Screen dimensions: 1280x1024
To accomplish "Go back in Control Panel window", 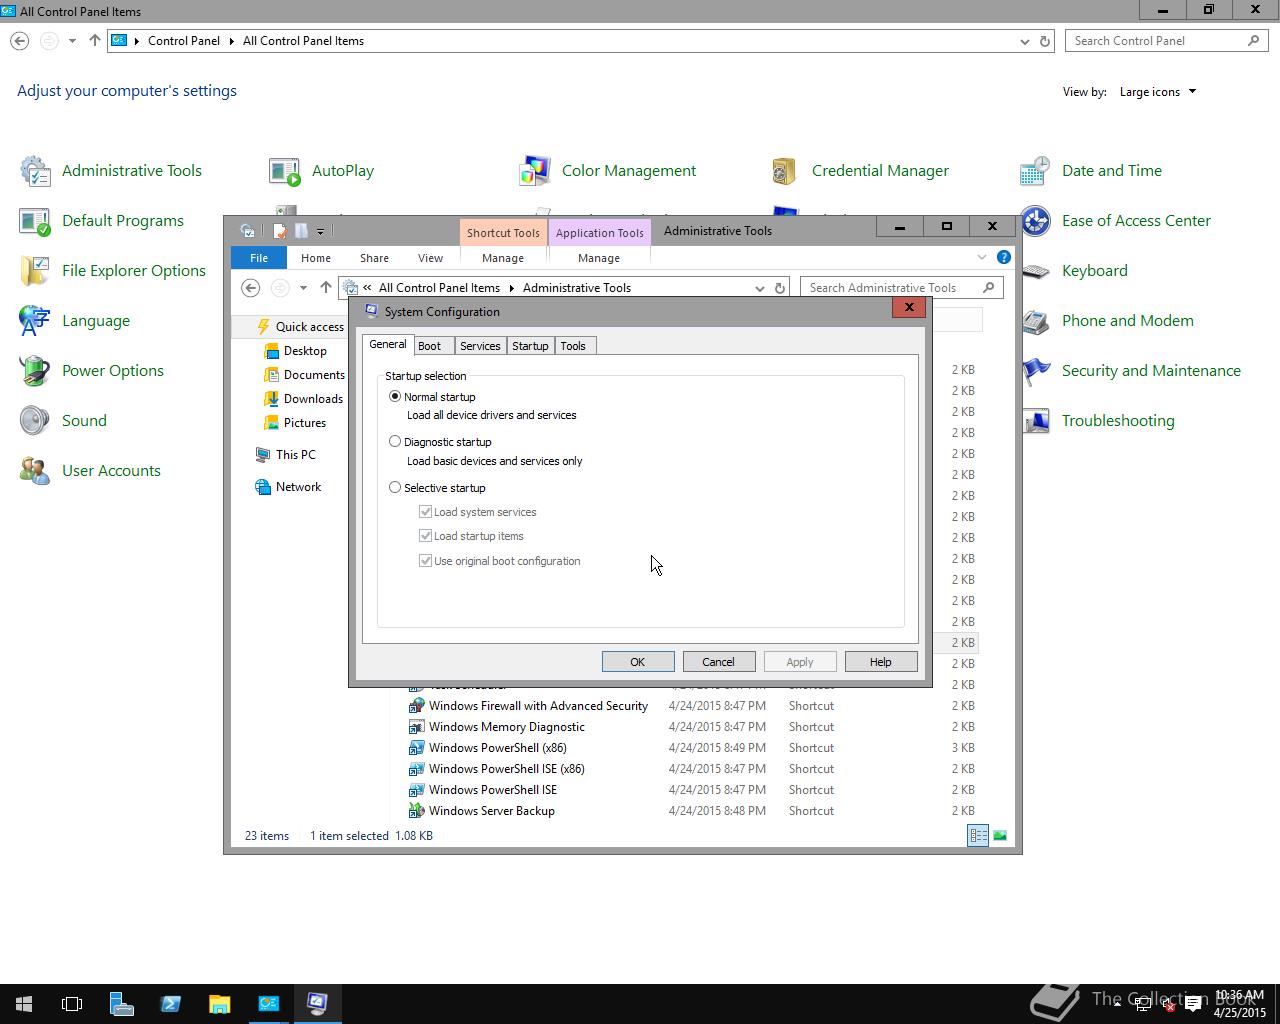I will (x=20, y=41).
